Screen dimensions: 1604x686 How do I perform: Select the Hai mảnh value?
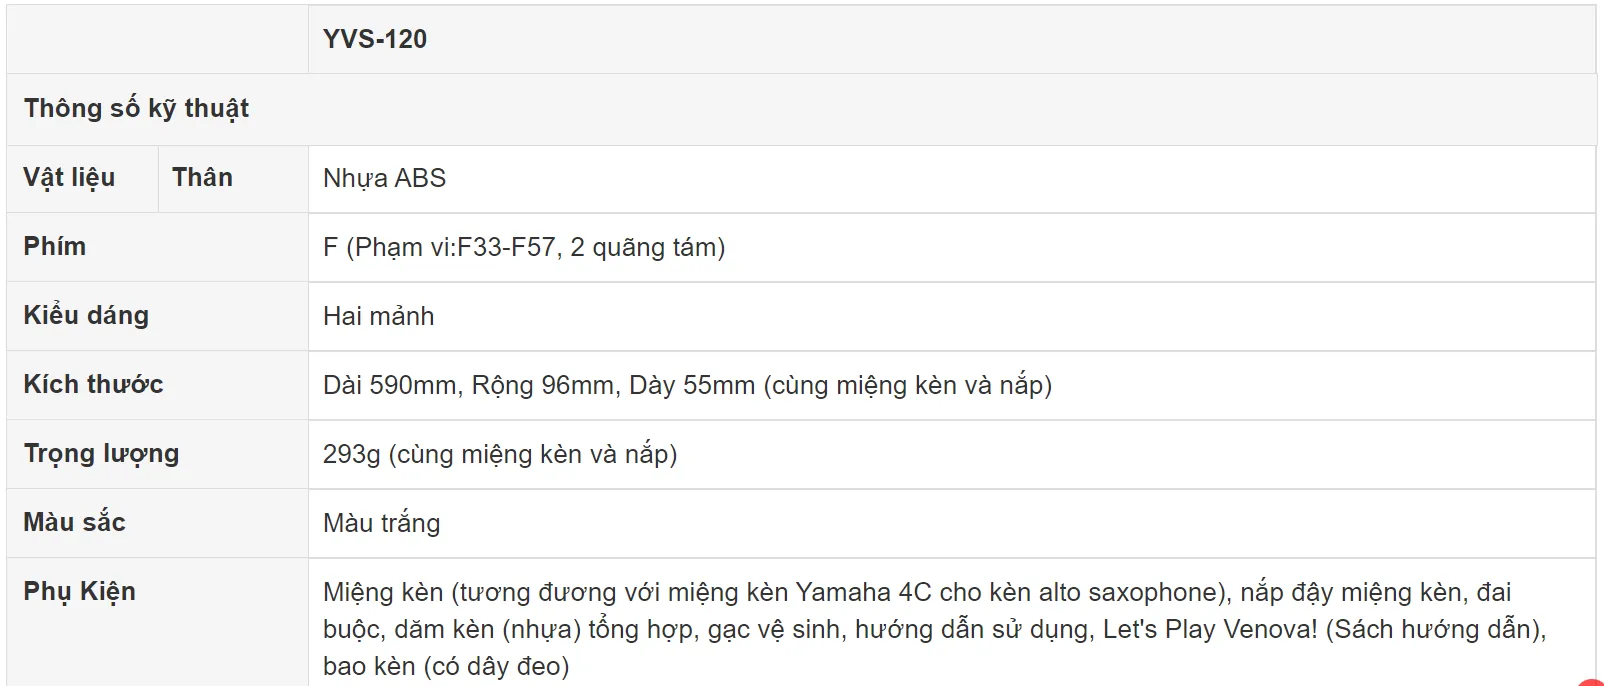[x=378, y=316]
